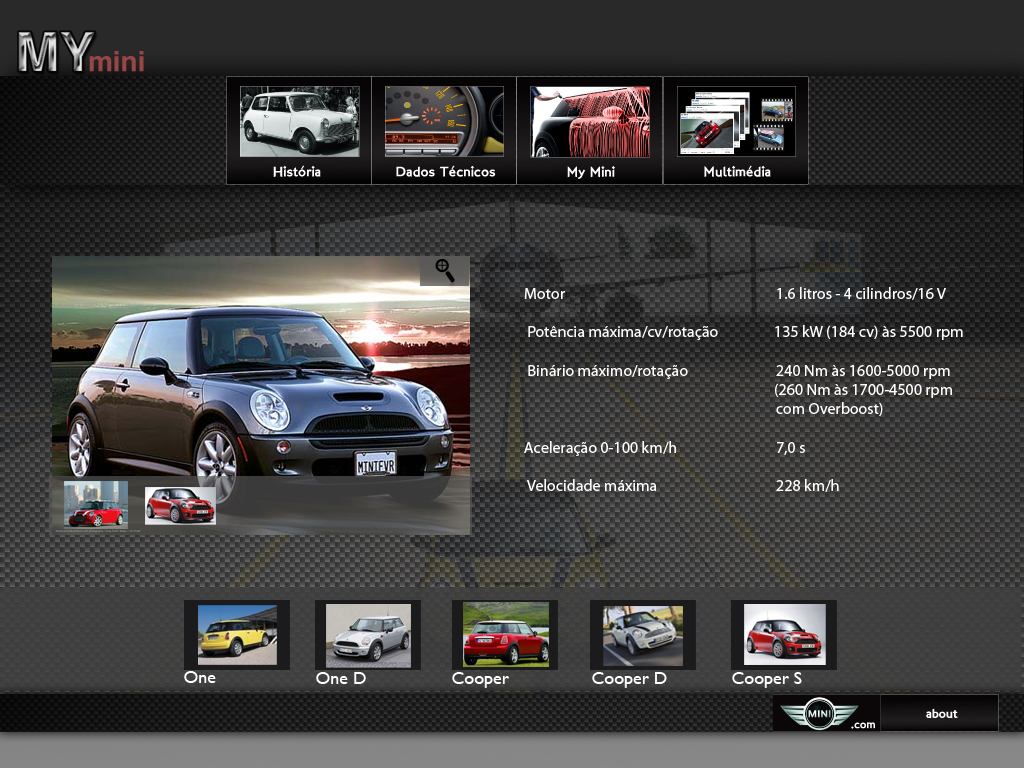The image size is (1024, 768).
Task: Choose the red Cooper model thumbnail
Action: [505, 635]
